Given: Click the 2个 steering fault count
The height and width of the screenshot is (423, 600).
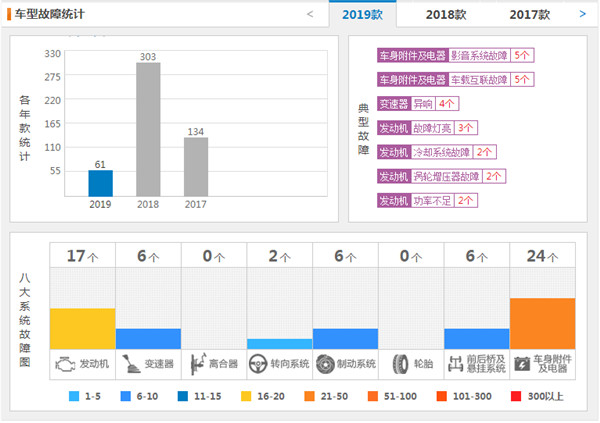Looking at the screenshot, I should tap(280, 256).
